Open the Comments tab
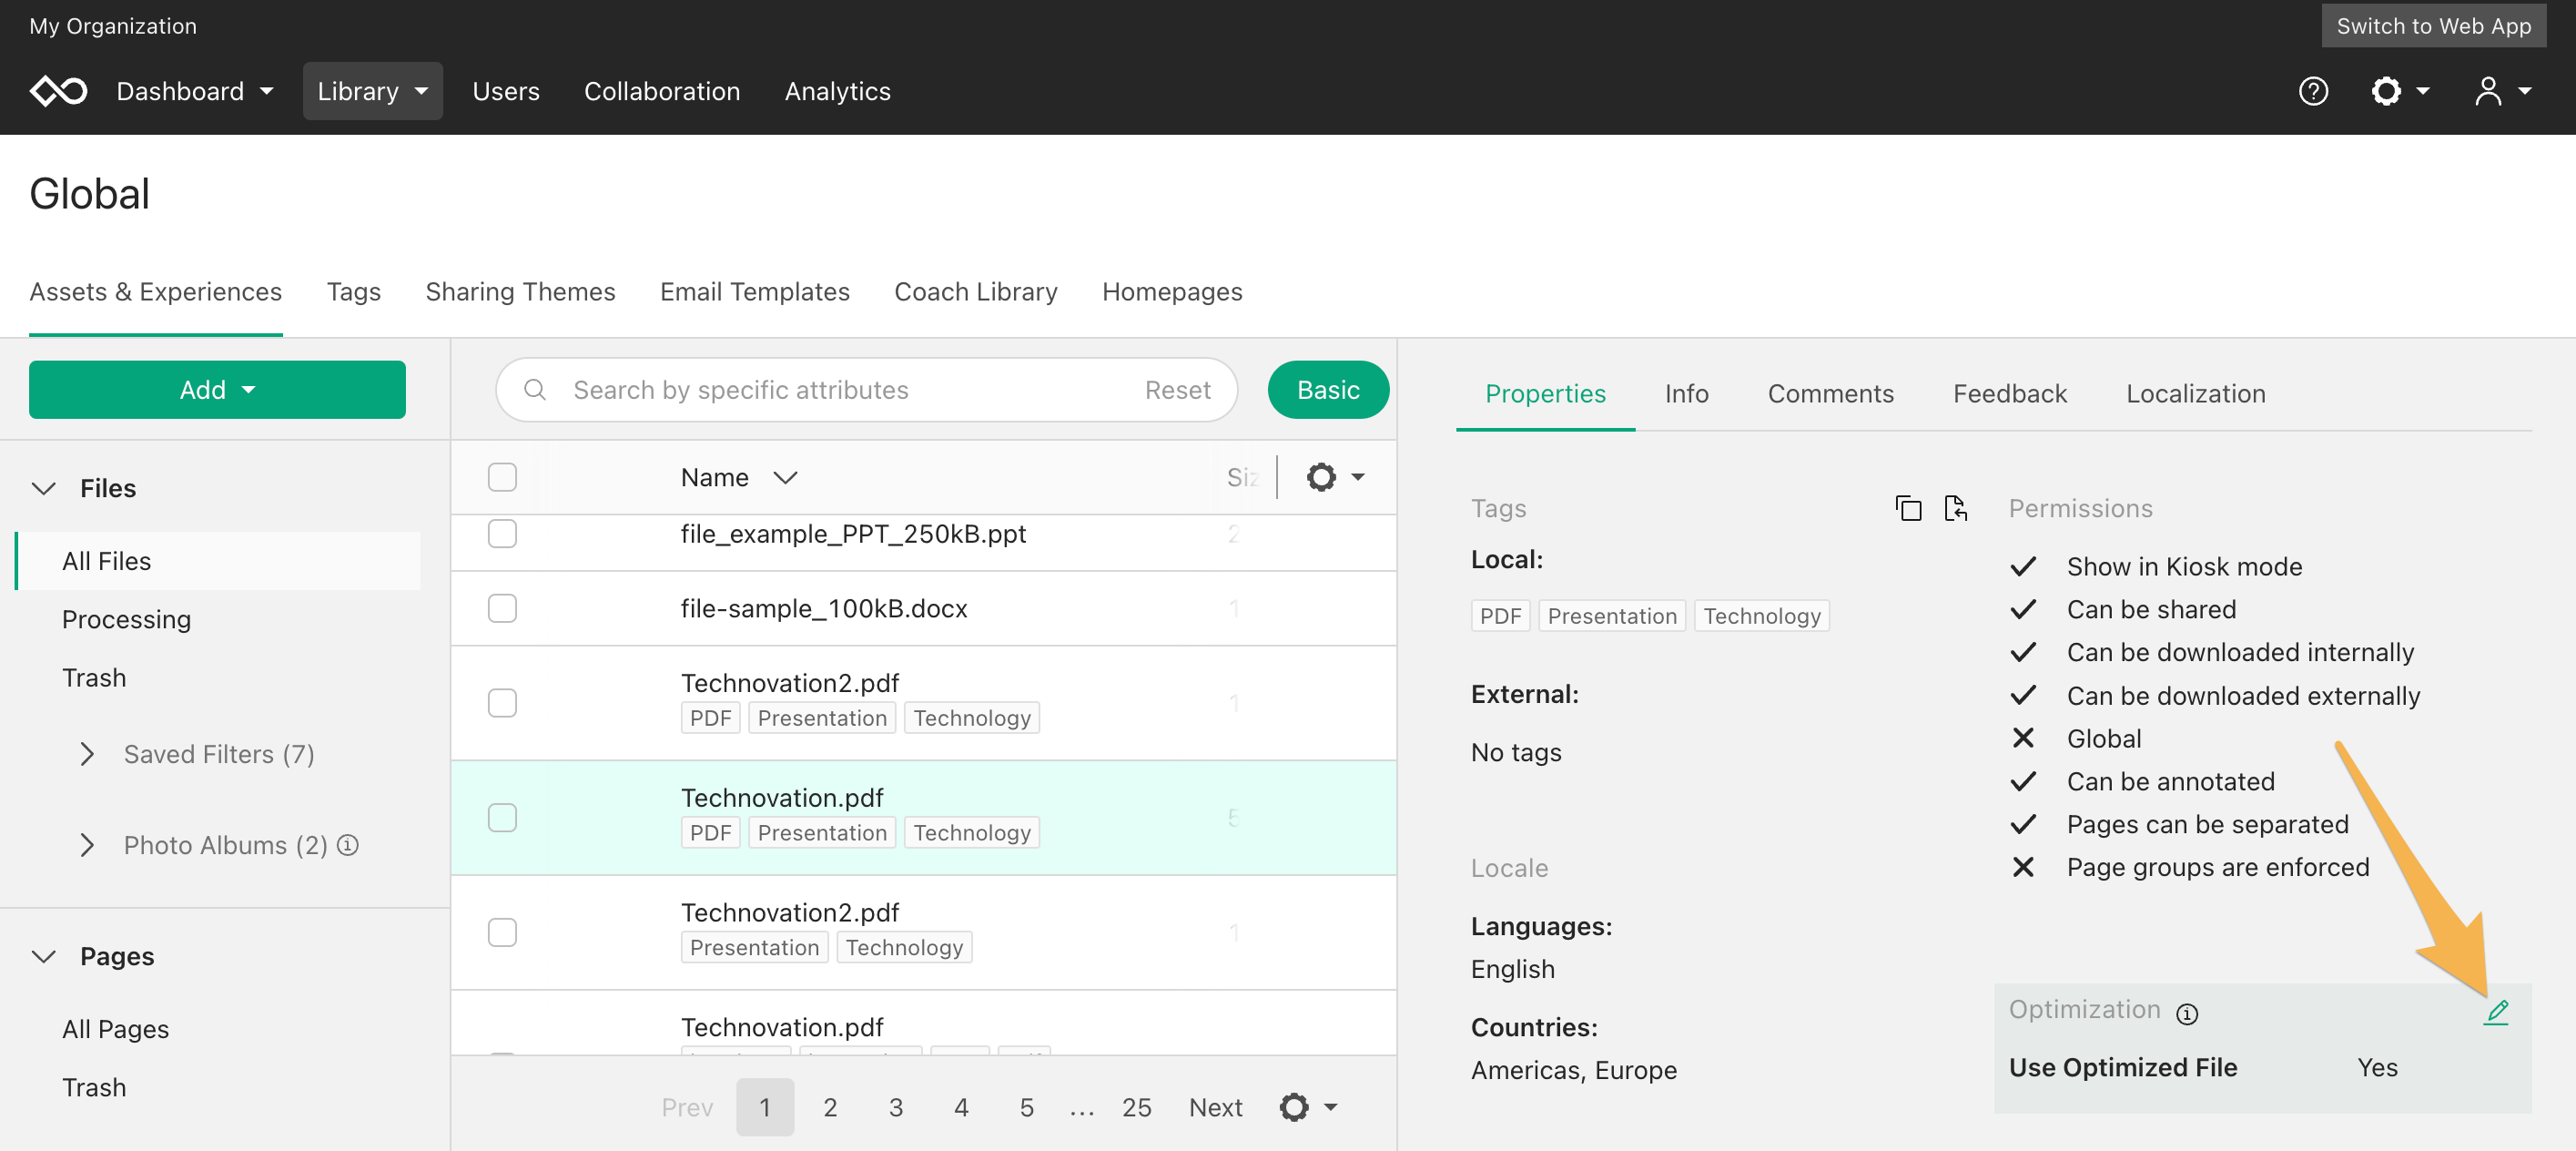This screenshot has height=1151, width=2576. (x=1831, y=393)
